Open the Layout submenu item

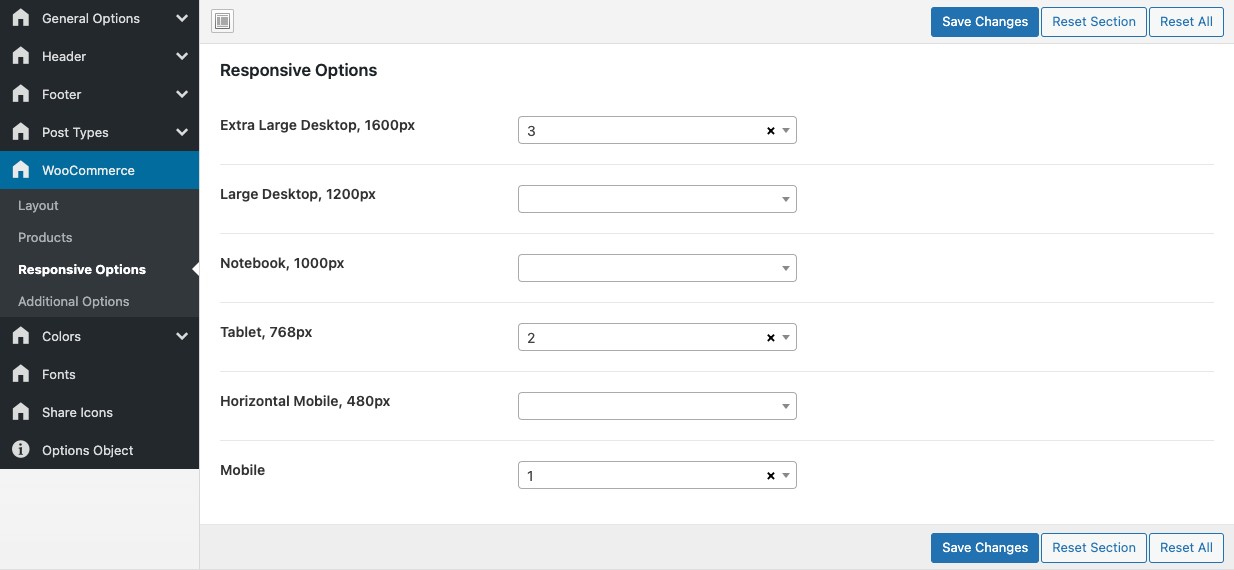coord(38,205)
